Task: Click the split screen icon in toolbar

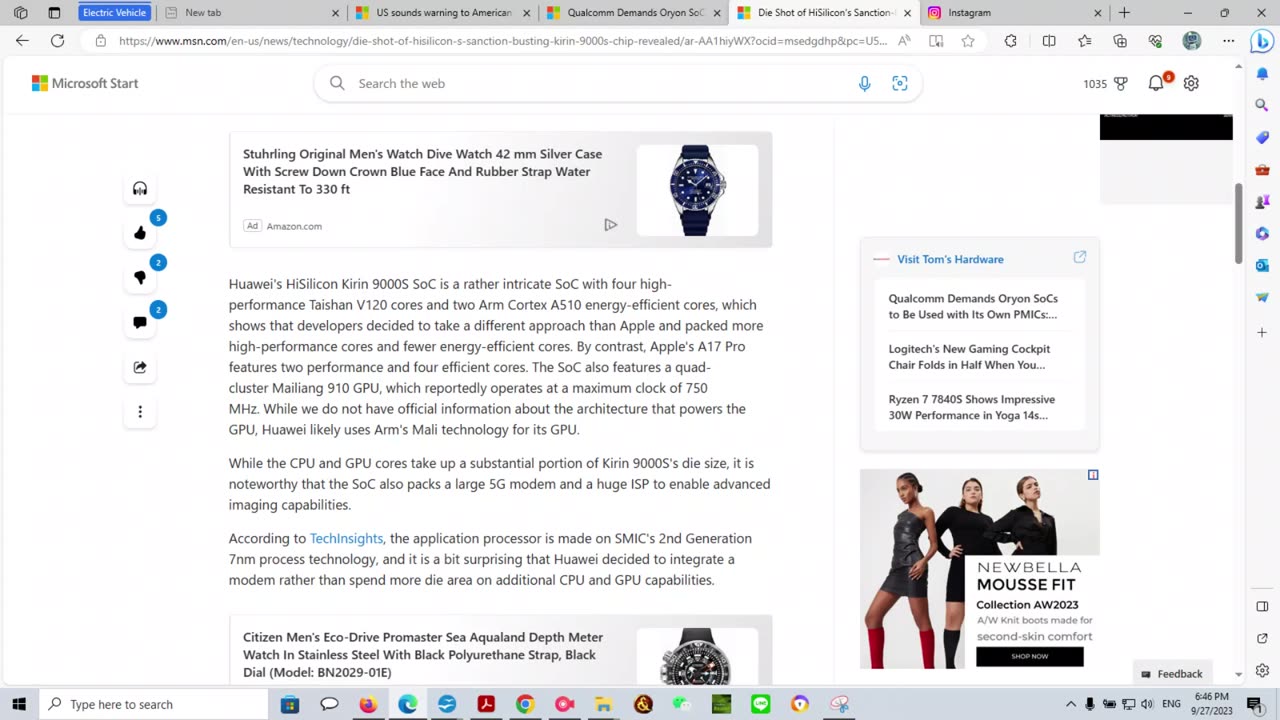Action: 1049,41
